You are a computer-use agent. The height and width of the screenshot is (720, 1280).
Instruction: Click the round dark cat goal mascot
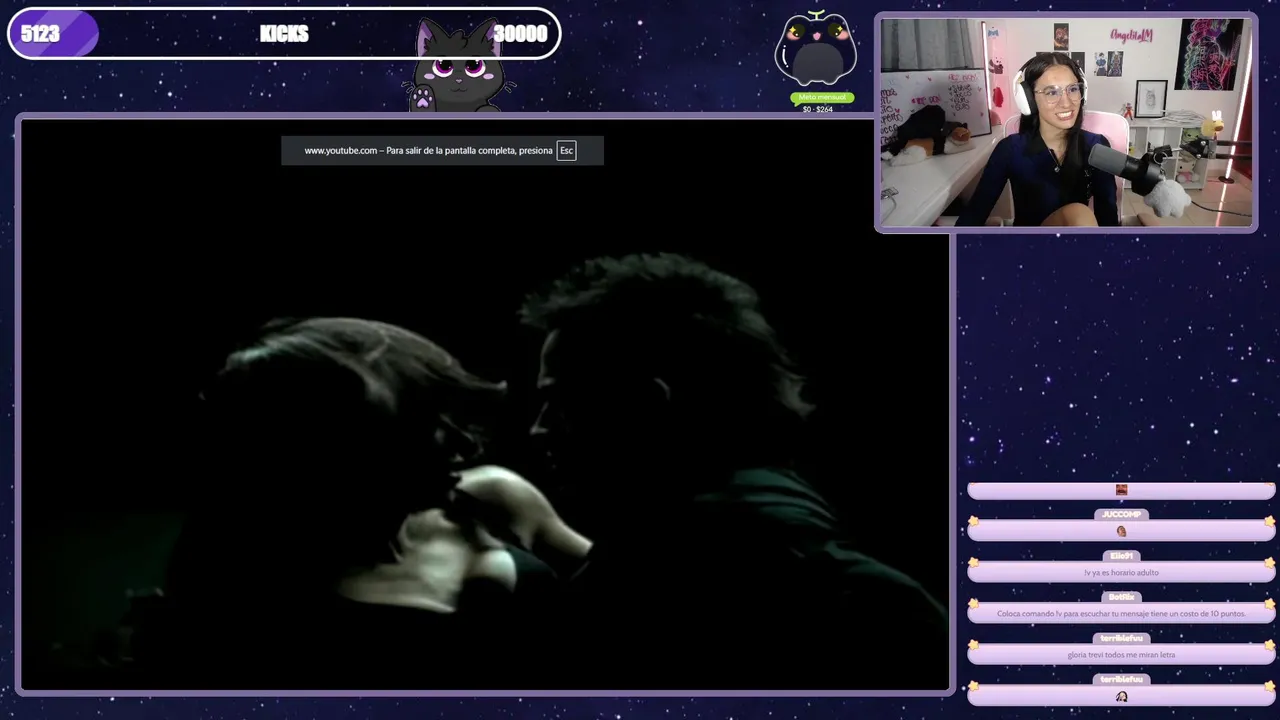(815, 50)
